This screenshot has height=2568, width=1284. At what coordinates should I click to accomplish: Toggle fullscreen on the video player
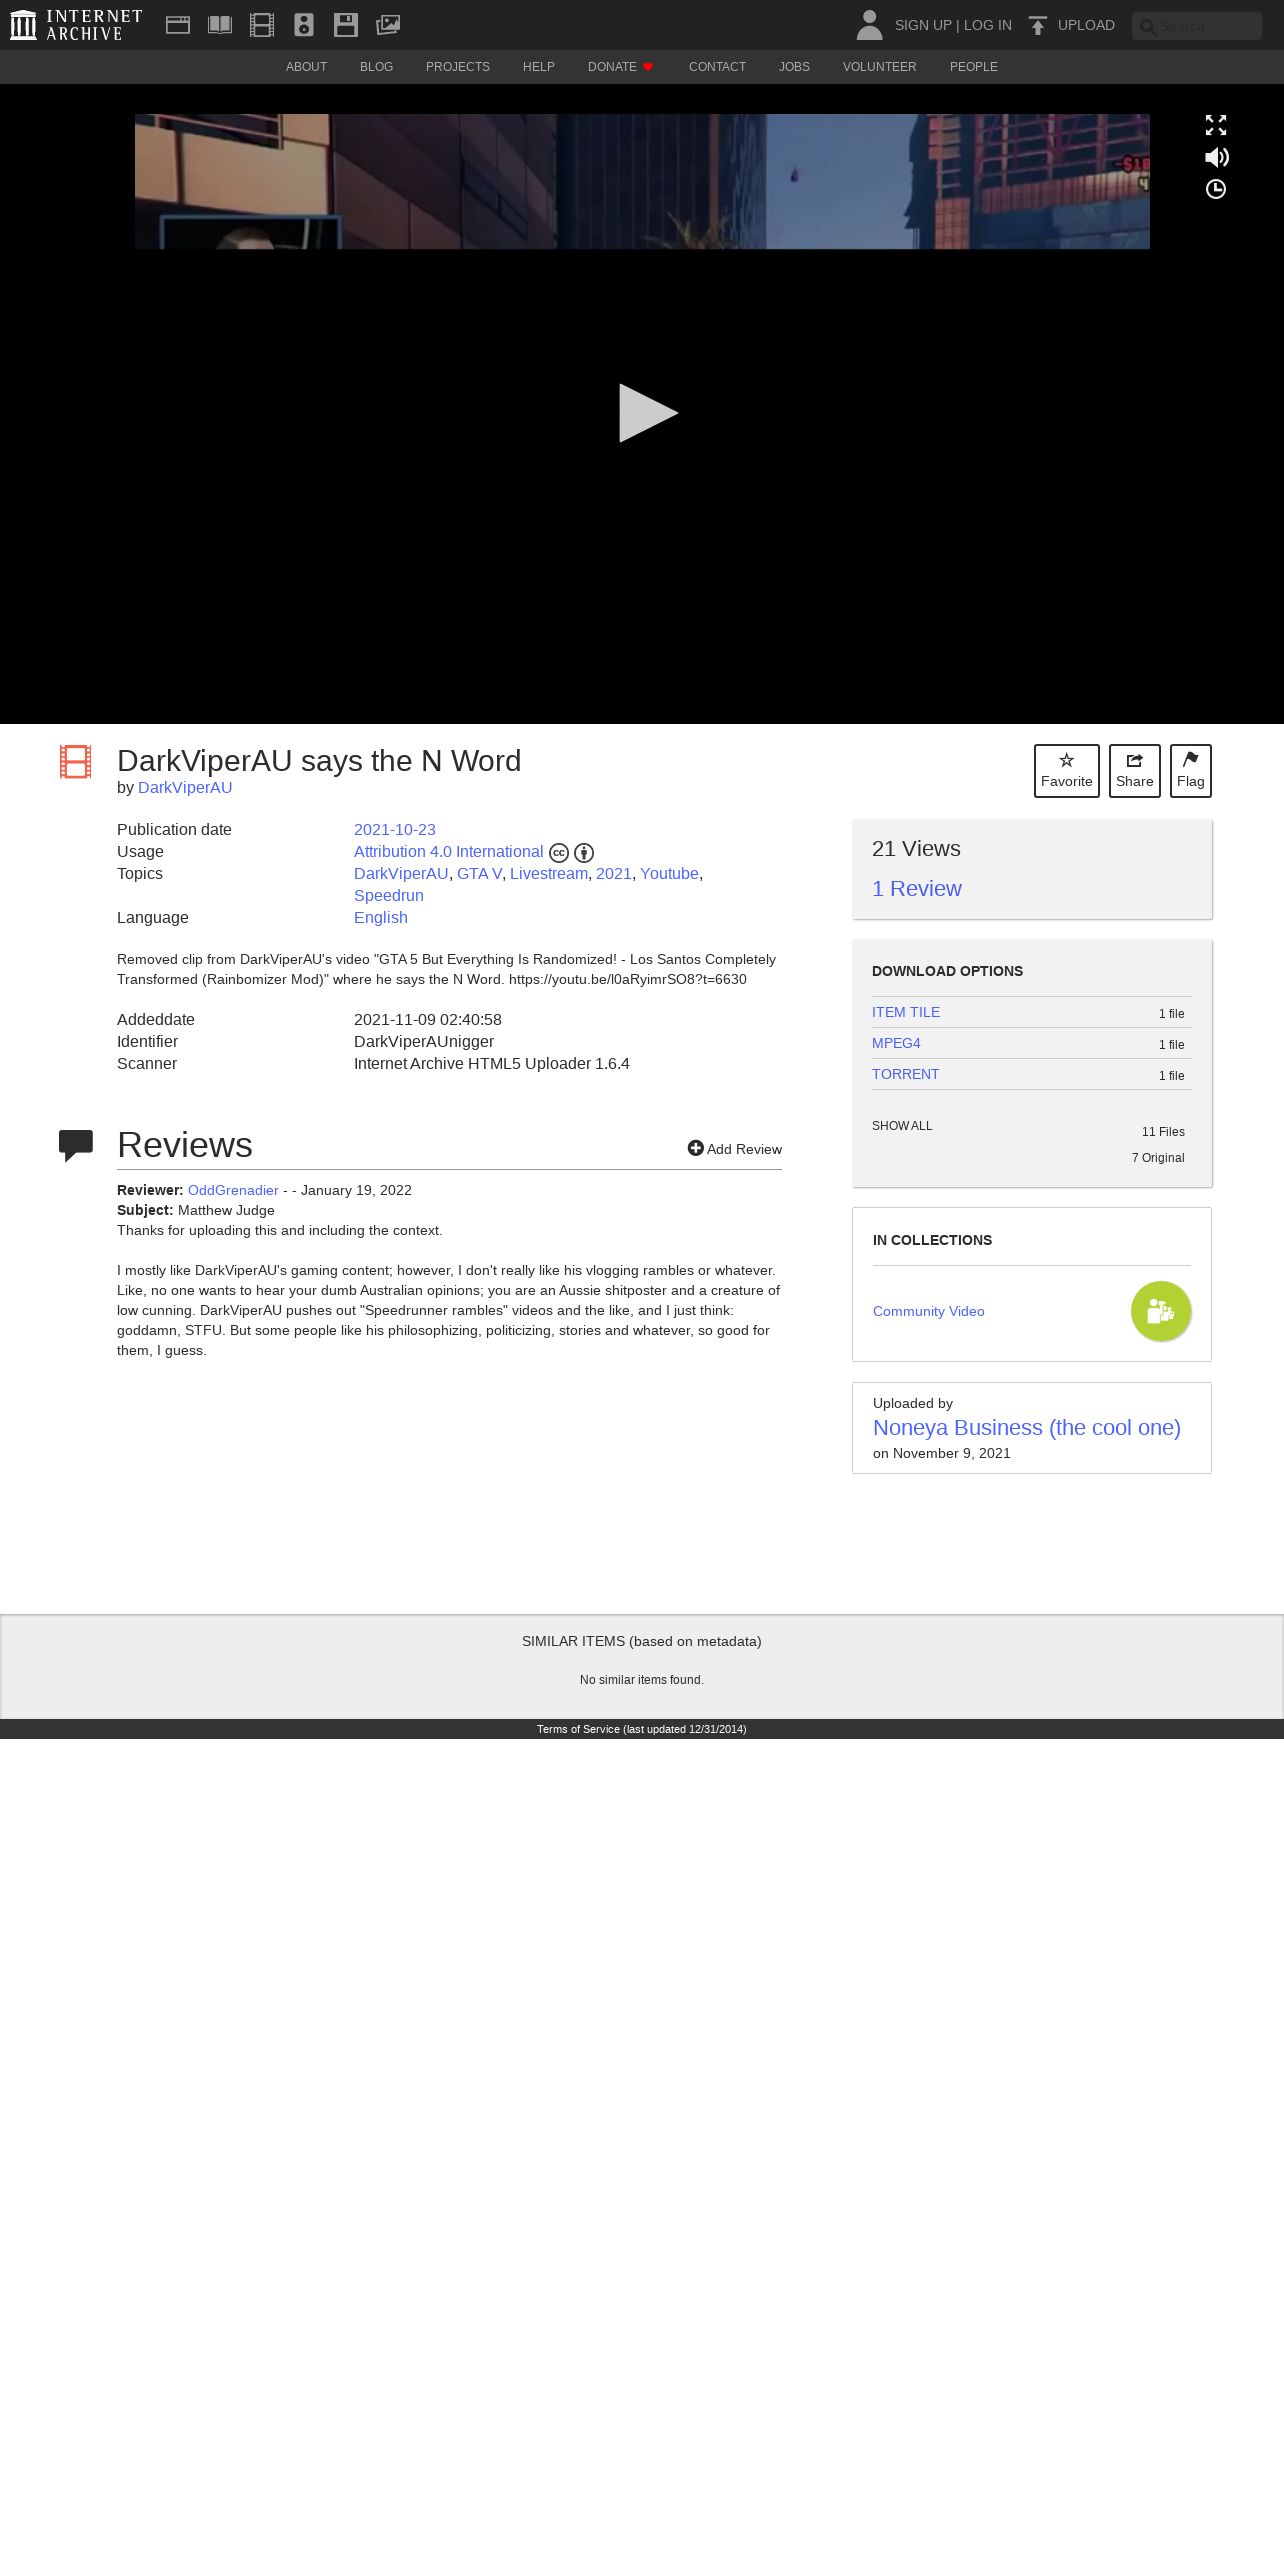1216,125
